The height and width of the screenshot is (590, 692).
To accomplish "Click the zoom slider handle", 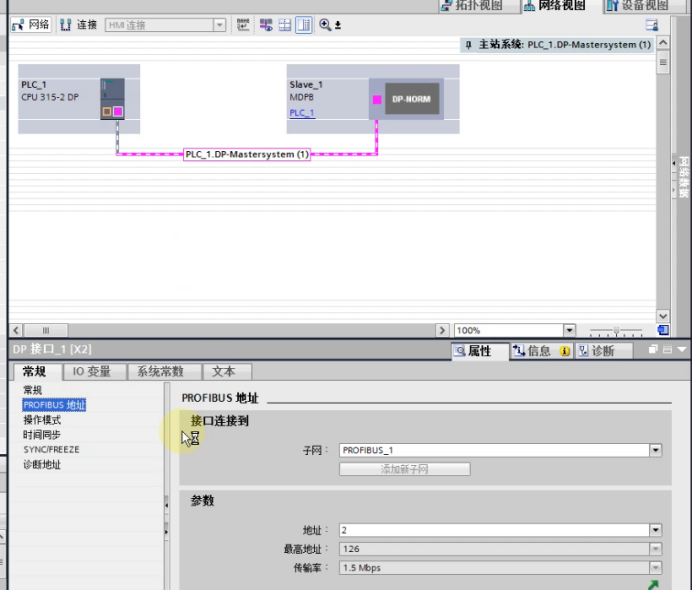I will [x=617, y=330].
